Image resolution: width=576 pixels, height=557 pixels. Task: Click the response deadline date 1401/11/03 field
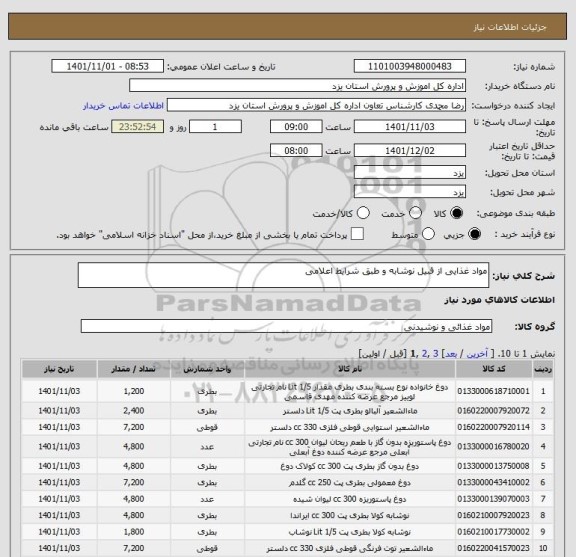[410, 127]
